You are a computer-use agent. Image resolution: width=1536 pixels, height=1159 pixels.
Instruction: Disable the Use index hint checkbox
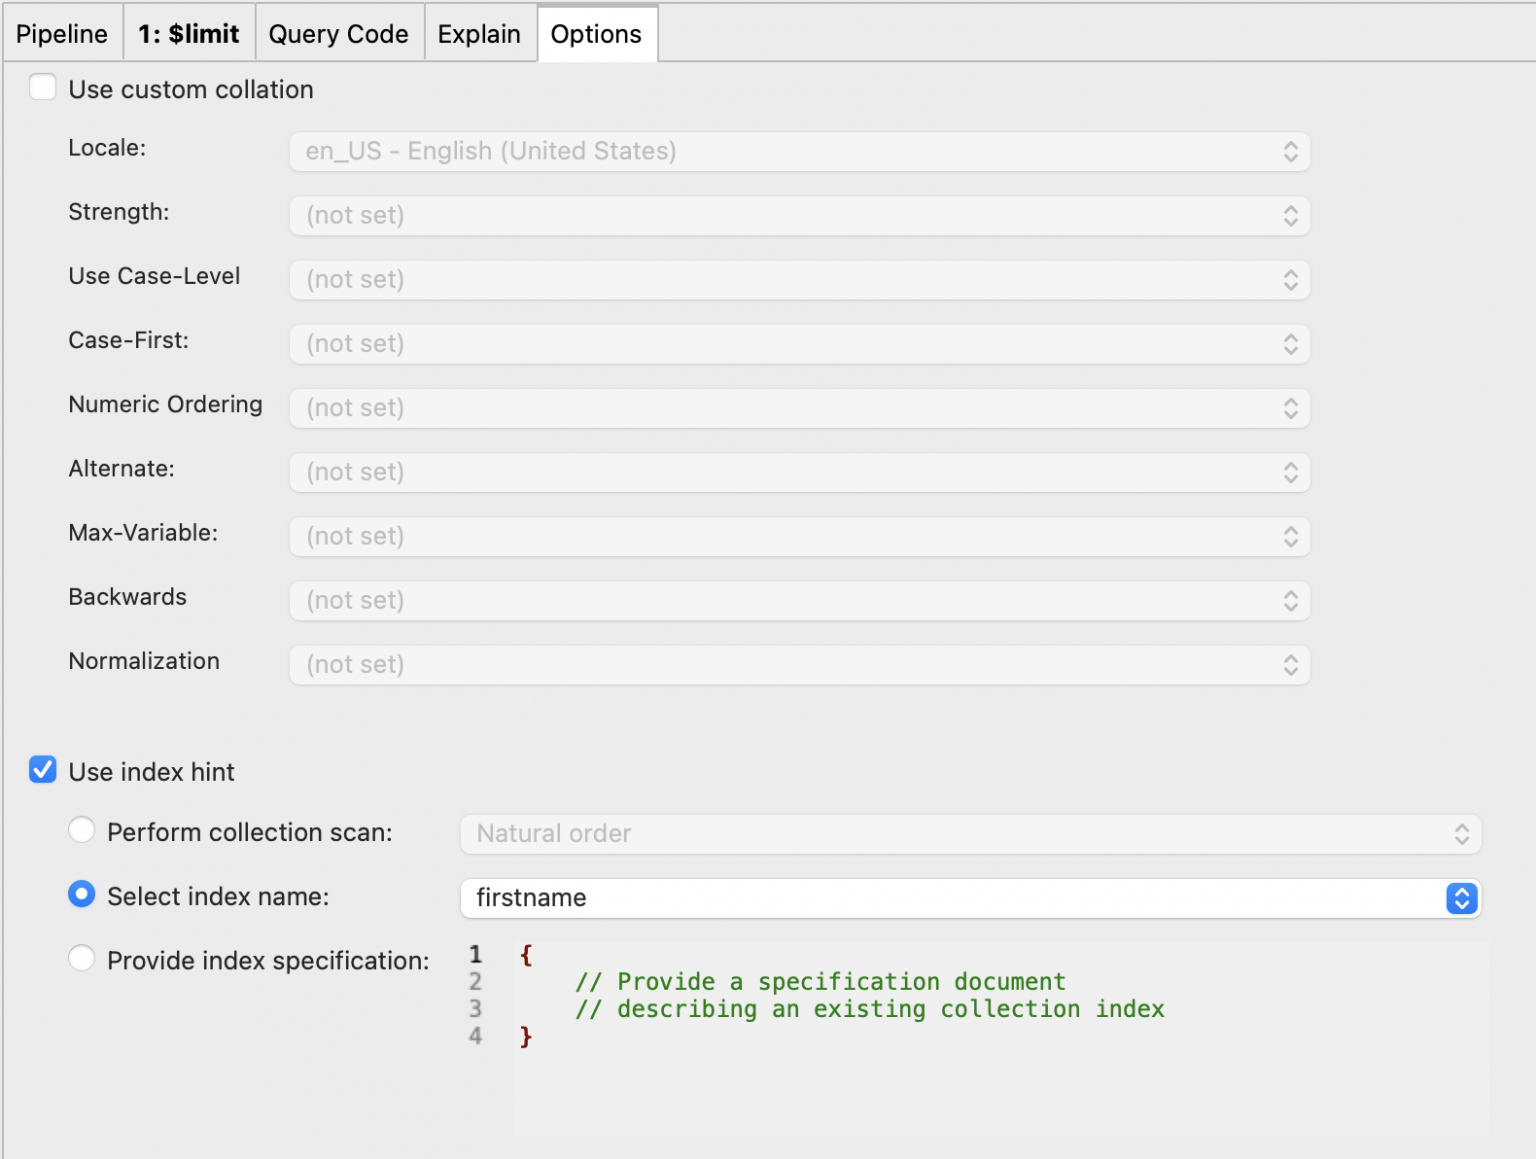pyautogui.click(x=43, y=770)
